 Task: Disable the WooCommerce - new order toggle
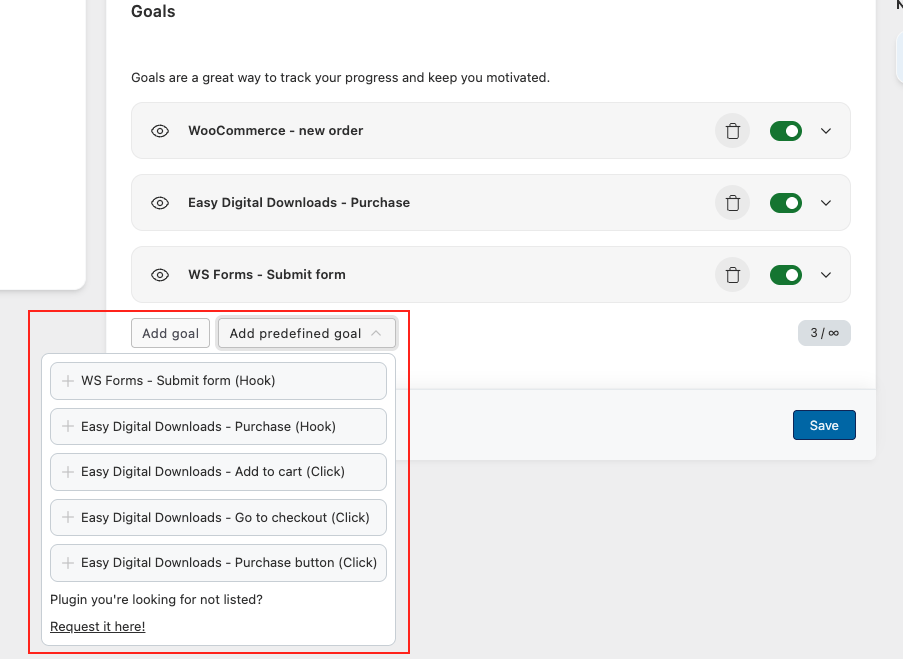click(786, 131)
